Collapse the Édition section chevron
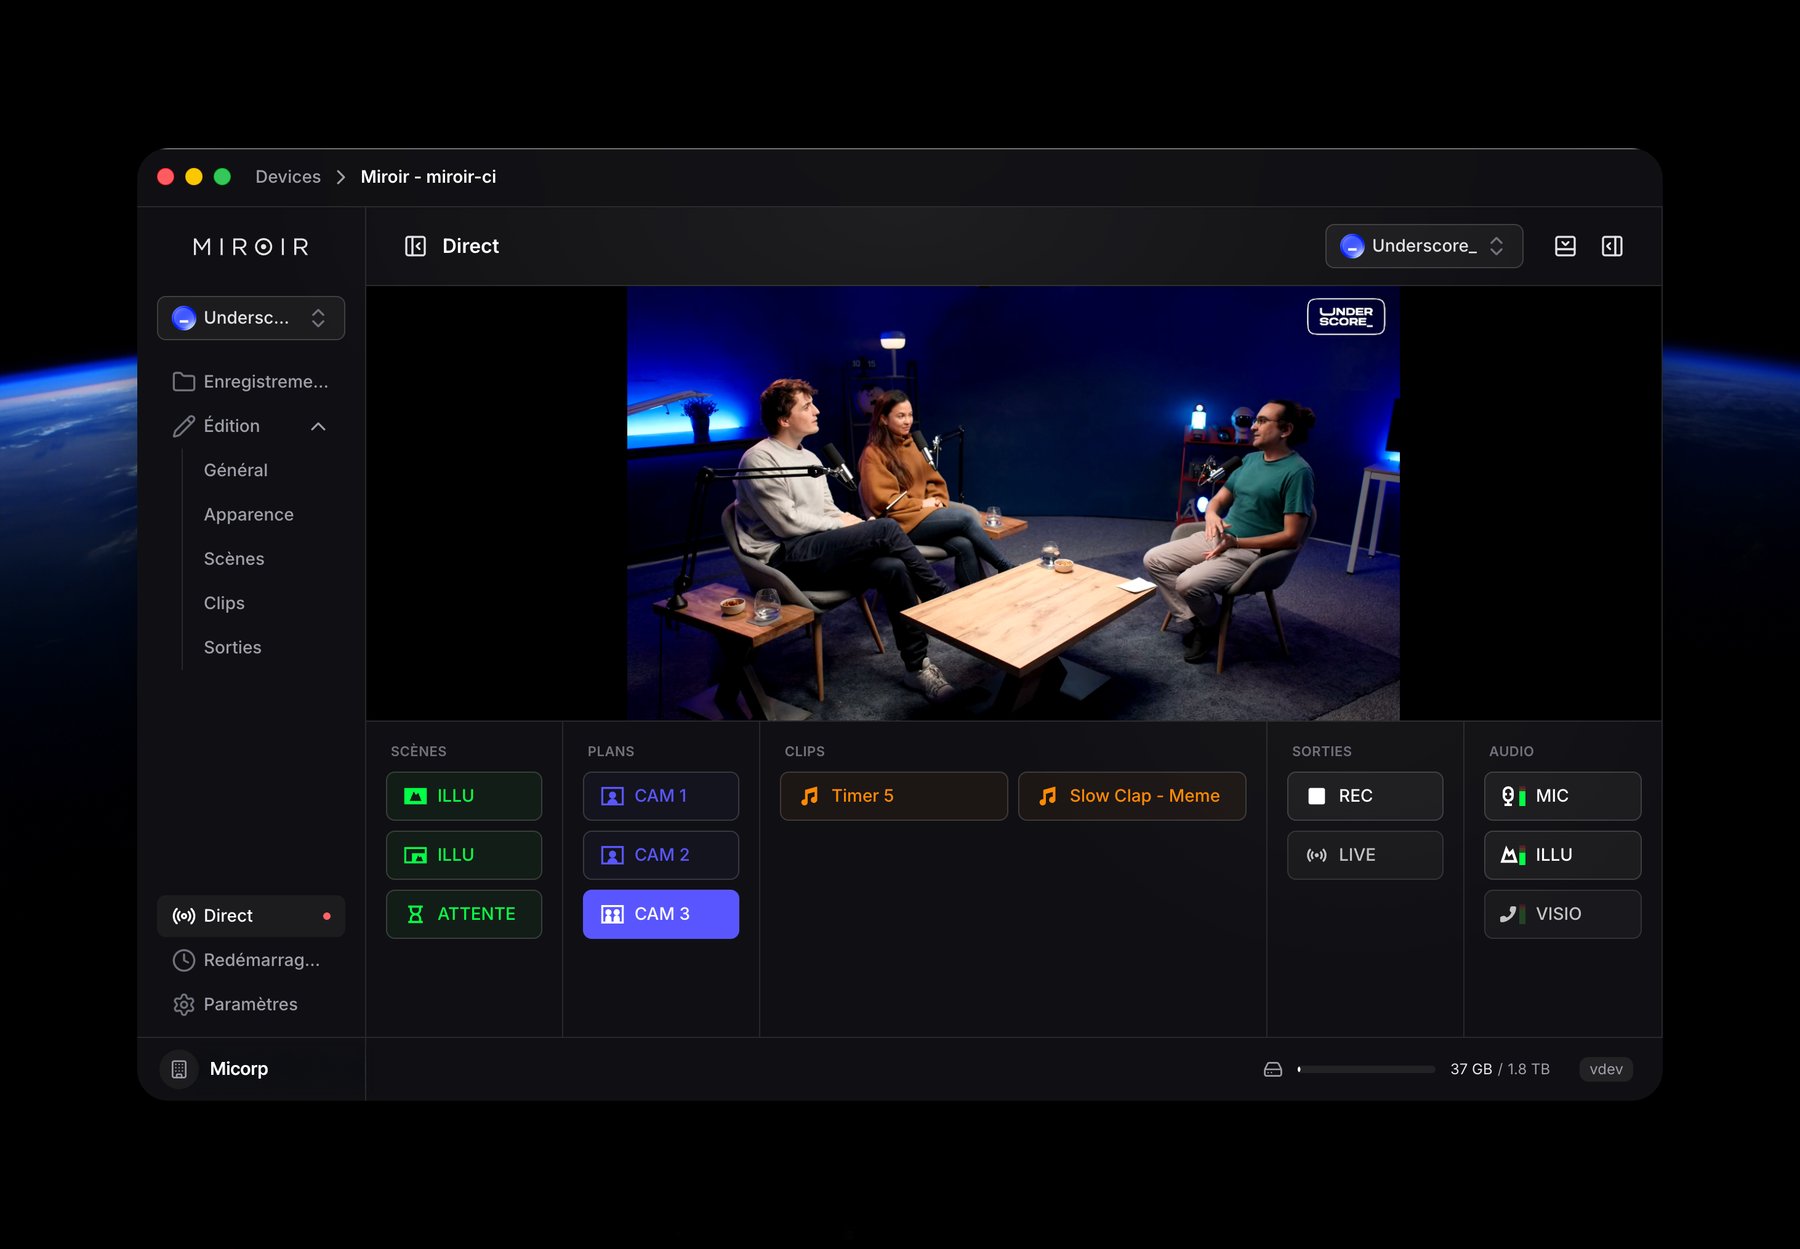1800x1249 pixels. pyautogui.click(x=318, y=425)
